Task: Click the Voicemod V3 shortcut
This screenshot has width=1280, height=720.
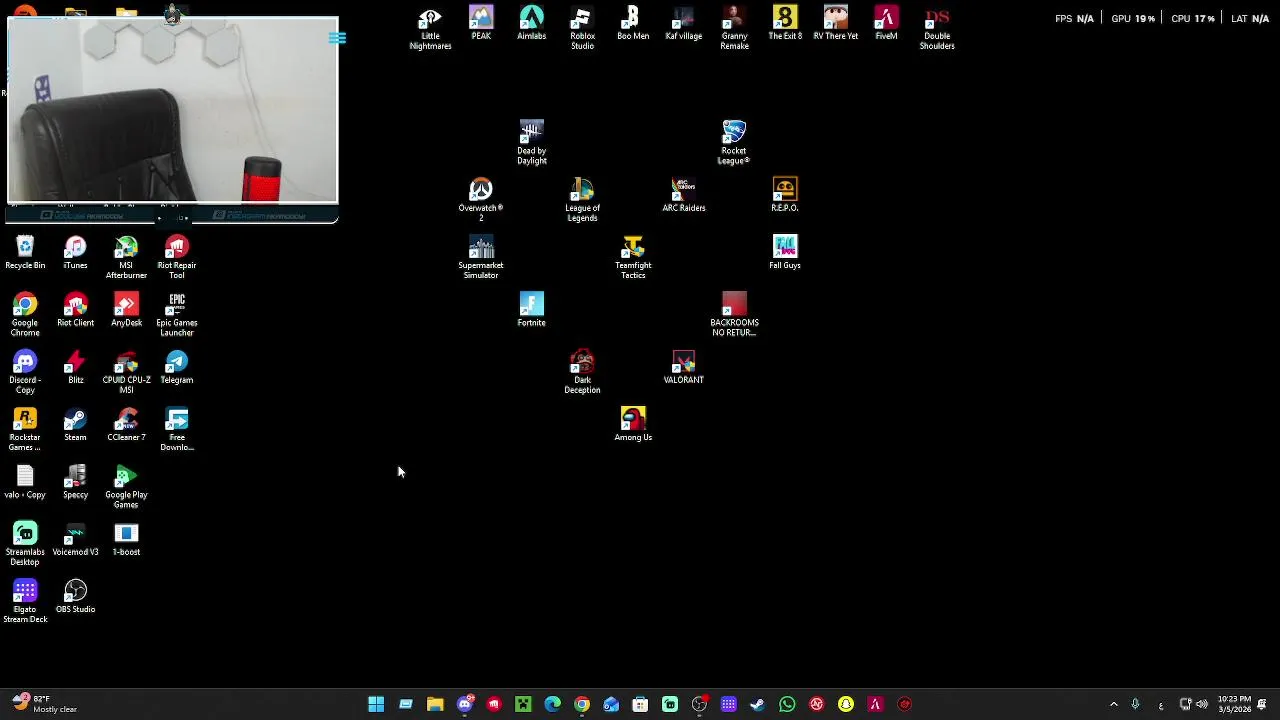Action: point(75,540)
